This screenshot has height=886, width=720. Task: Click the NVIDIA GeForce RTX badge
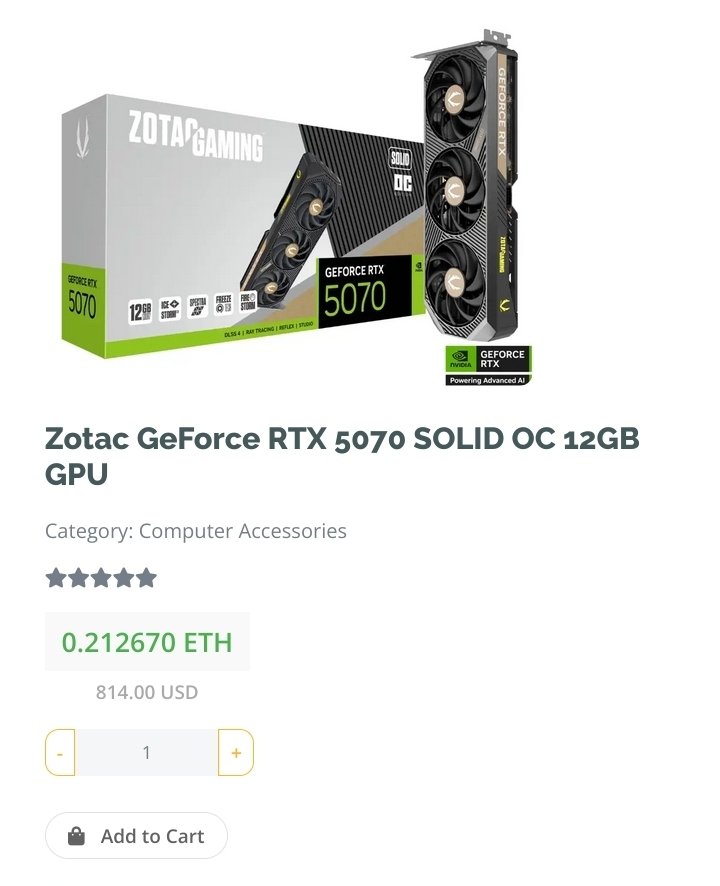[x=488, y=366]
